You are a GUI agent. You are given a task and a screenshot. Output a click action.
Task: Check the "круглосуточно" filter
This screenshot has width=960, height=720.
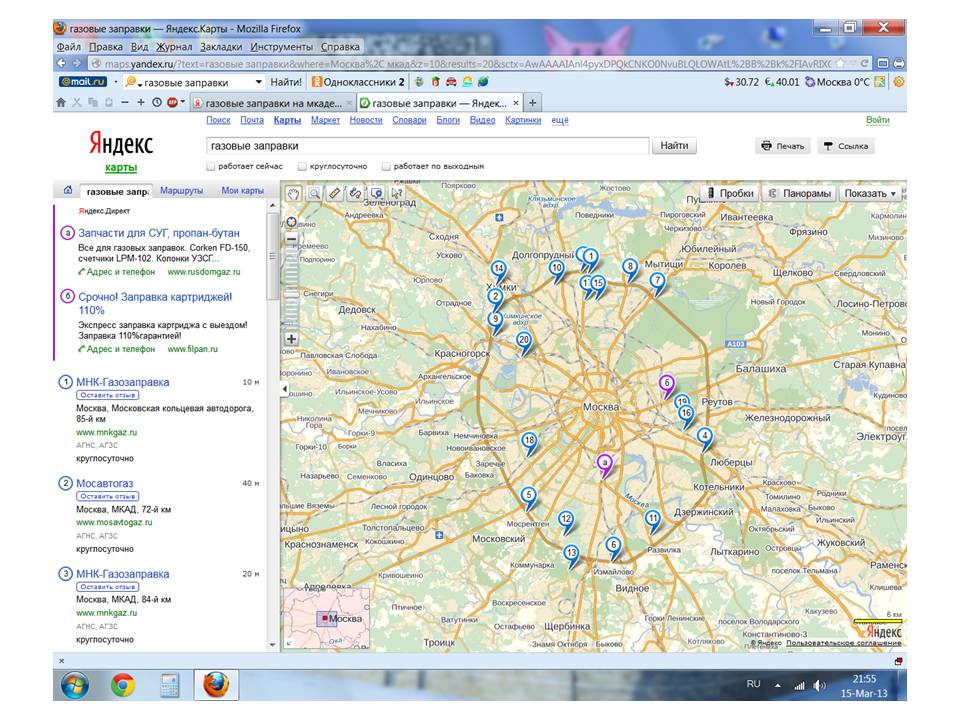[301, 166]
